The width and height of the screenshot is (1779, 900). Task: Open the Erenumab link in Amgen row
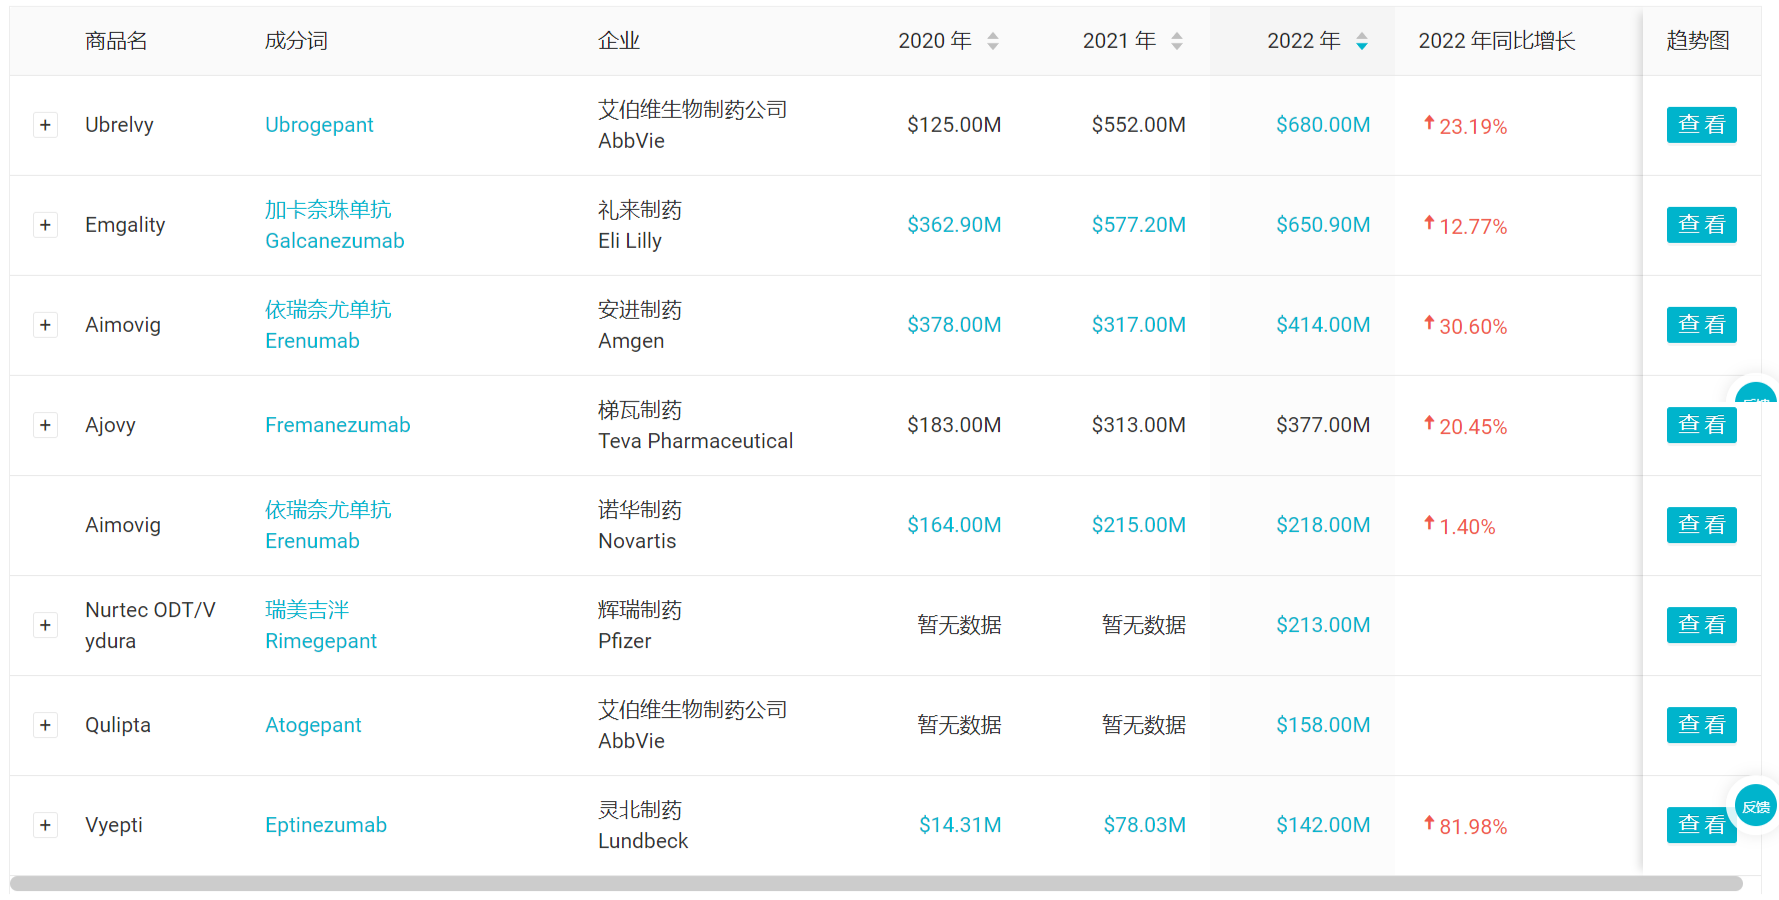coord(312,341)
